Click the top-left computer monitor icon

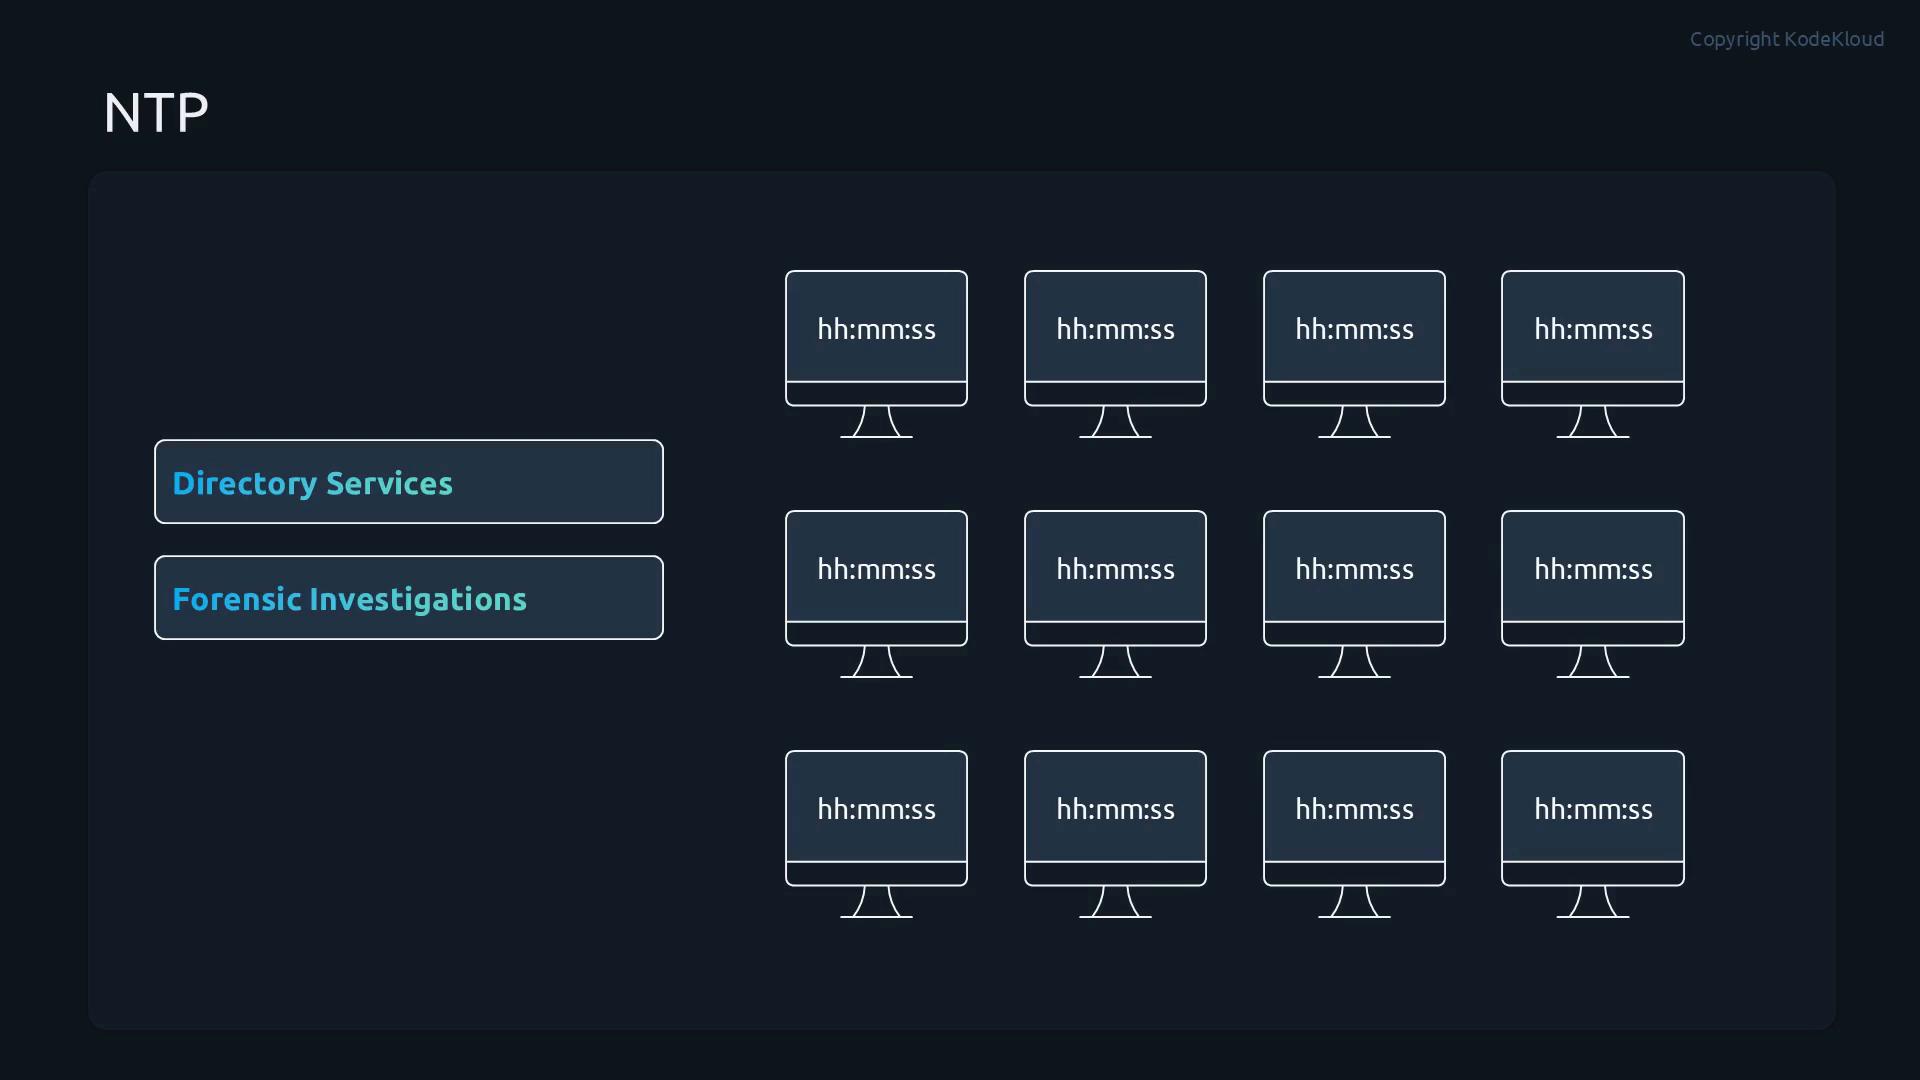click(x=876, y=353)
